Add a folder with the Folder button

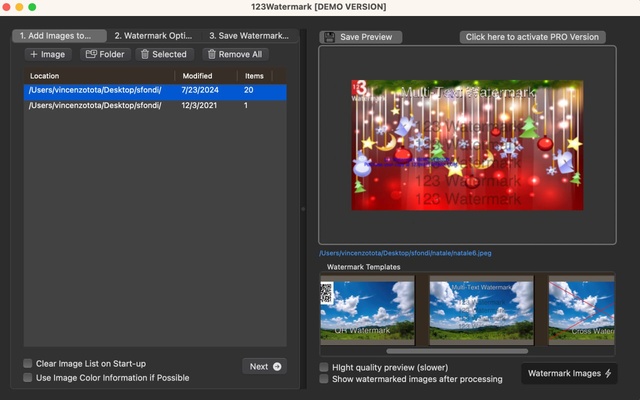pyautogui.click(x=105, y=54)
